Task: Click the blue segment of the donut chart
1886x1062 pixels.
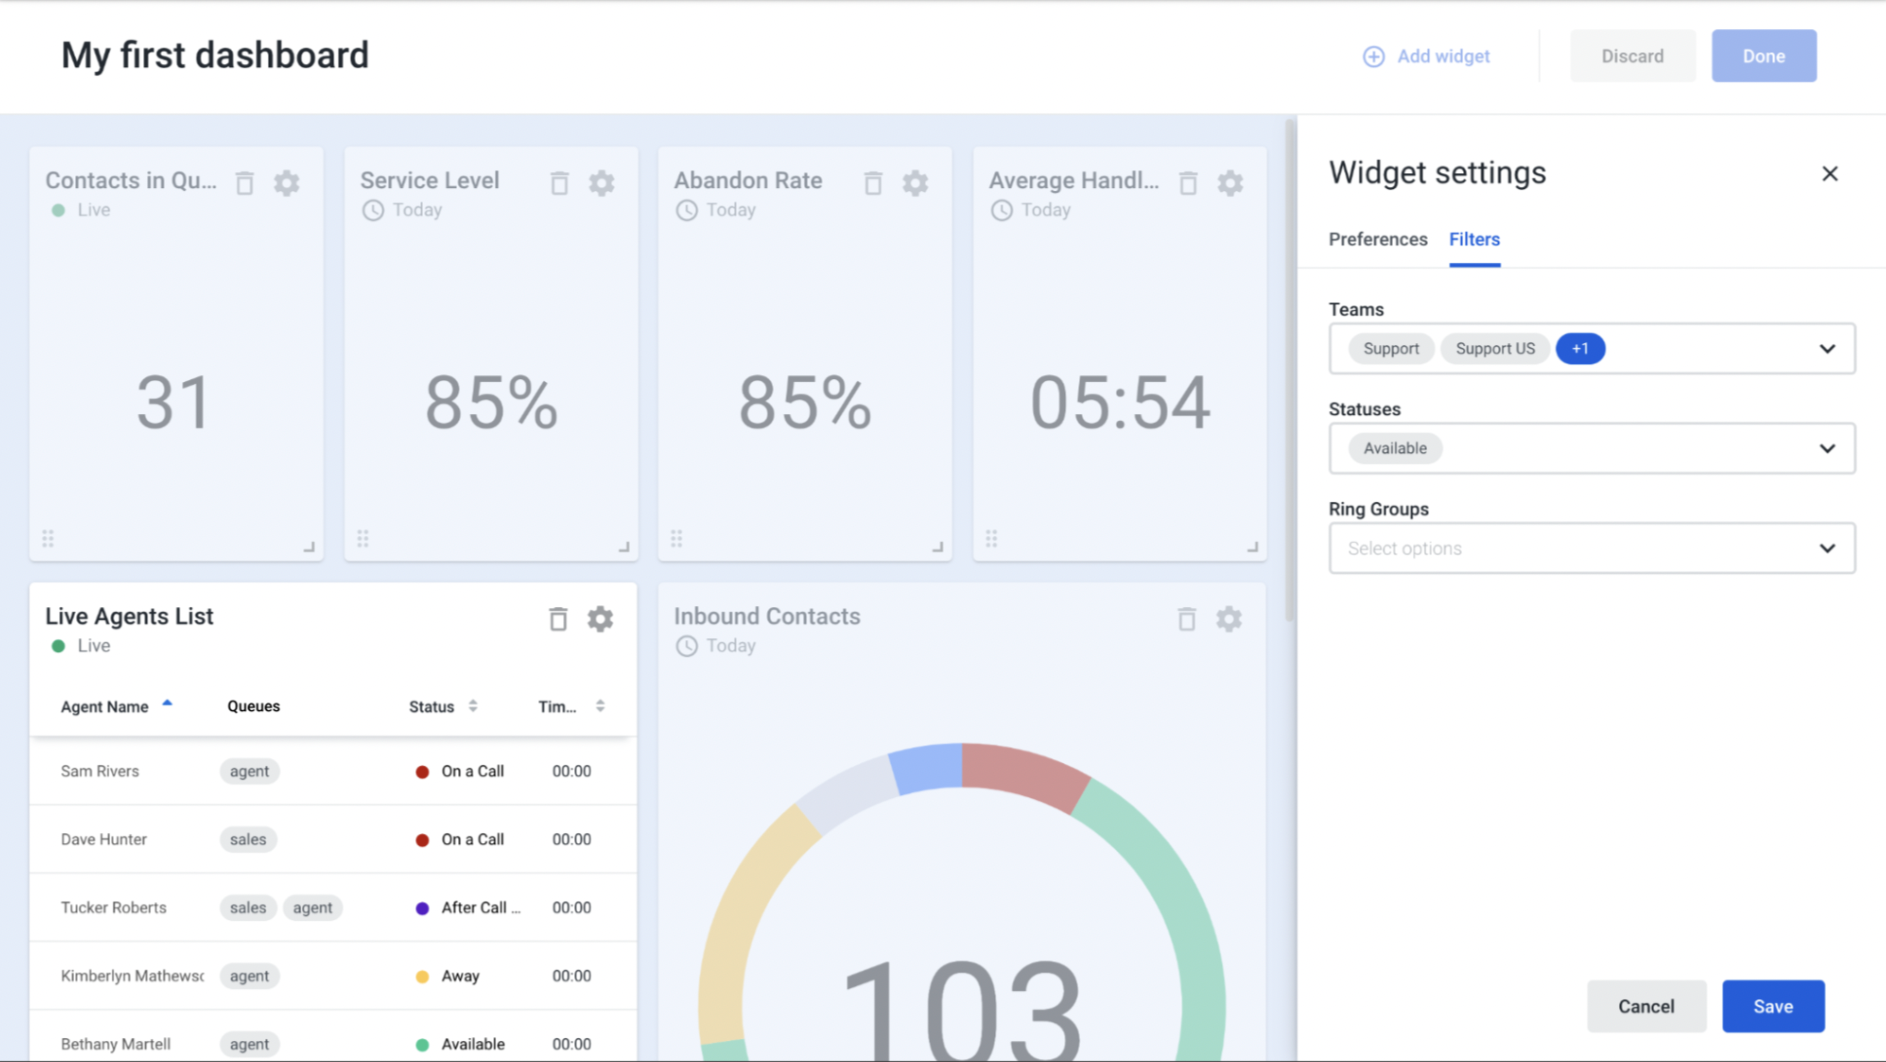Action: tap(927, 768)
